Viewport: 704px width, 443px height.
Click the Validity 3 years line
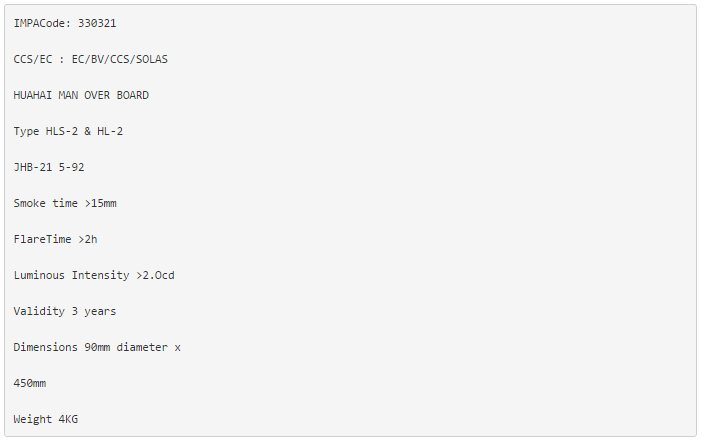pyautogui.click(x=65, y=311)
